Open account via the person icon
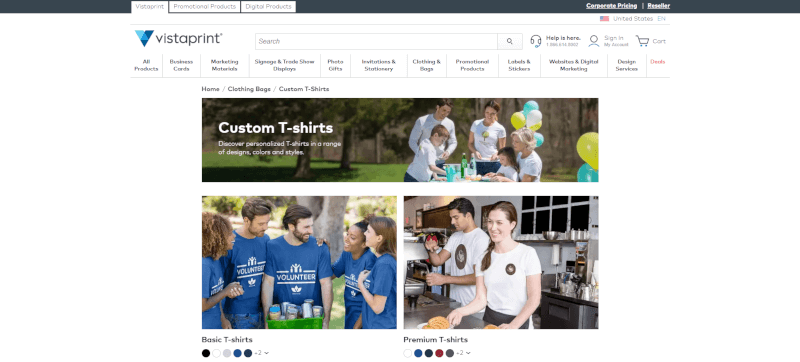The image size is (800, 362). (x=593, y=41)
